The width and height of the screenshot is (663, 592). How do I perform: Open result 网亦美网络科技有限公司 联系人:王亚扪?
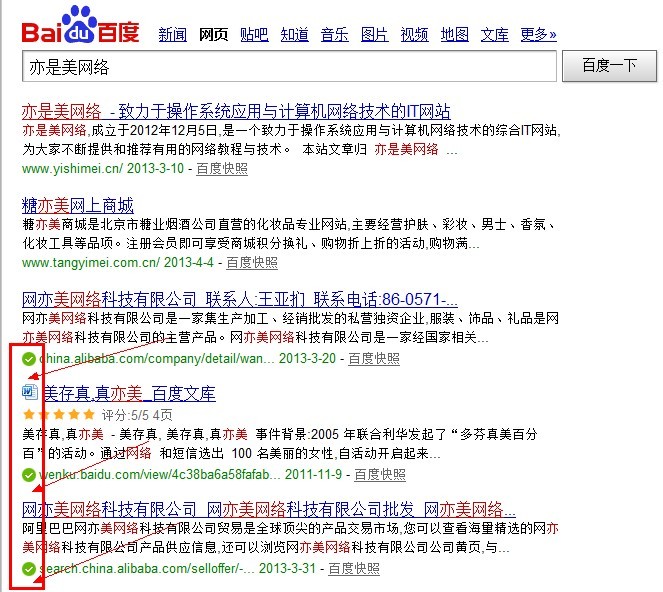click(x=240, y=300)
